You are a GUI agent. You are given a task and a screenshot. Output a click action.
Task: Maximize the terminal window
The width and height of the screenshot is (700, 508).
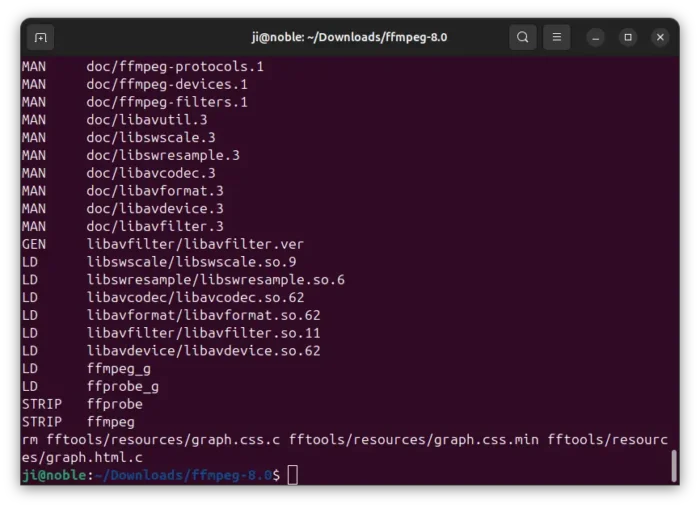coord(628,37)
